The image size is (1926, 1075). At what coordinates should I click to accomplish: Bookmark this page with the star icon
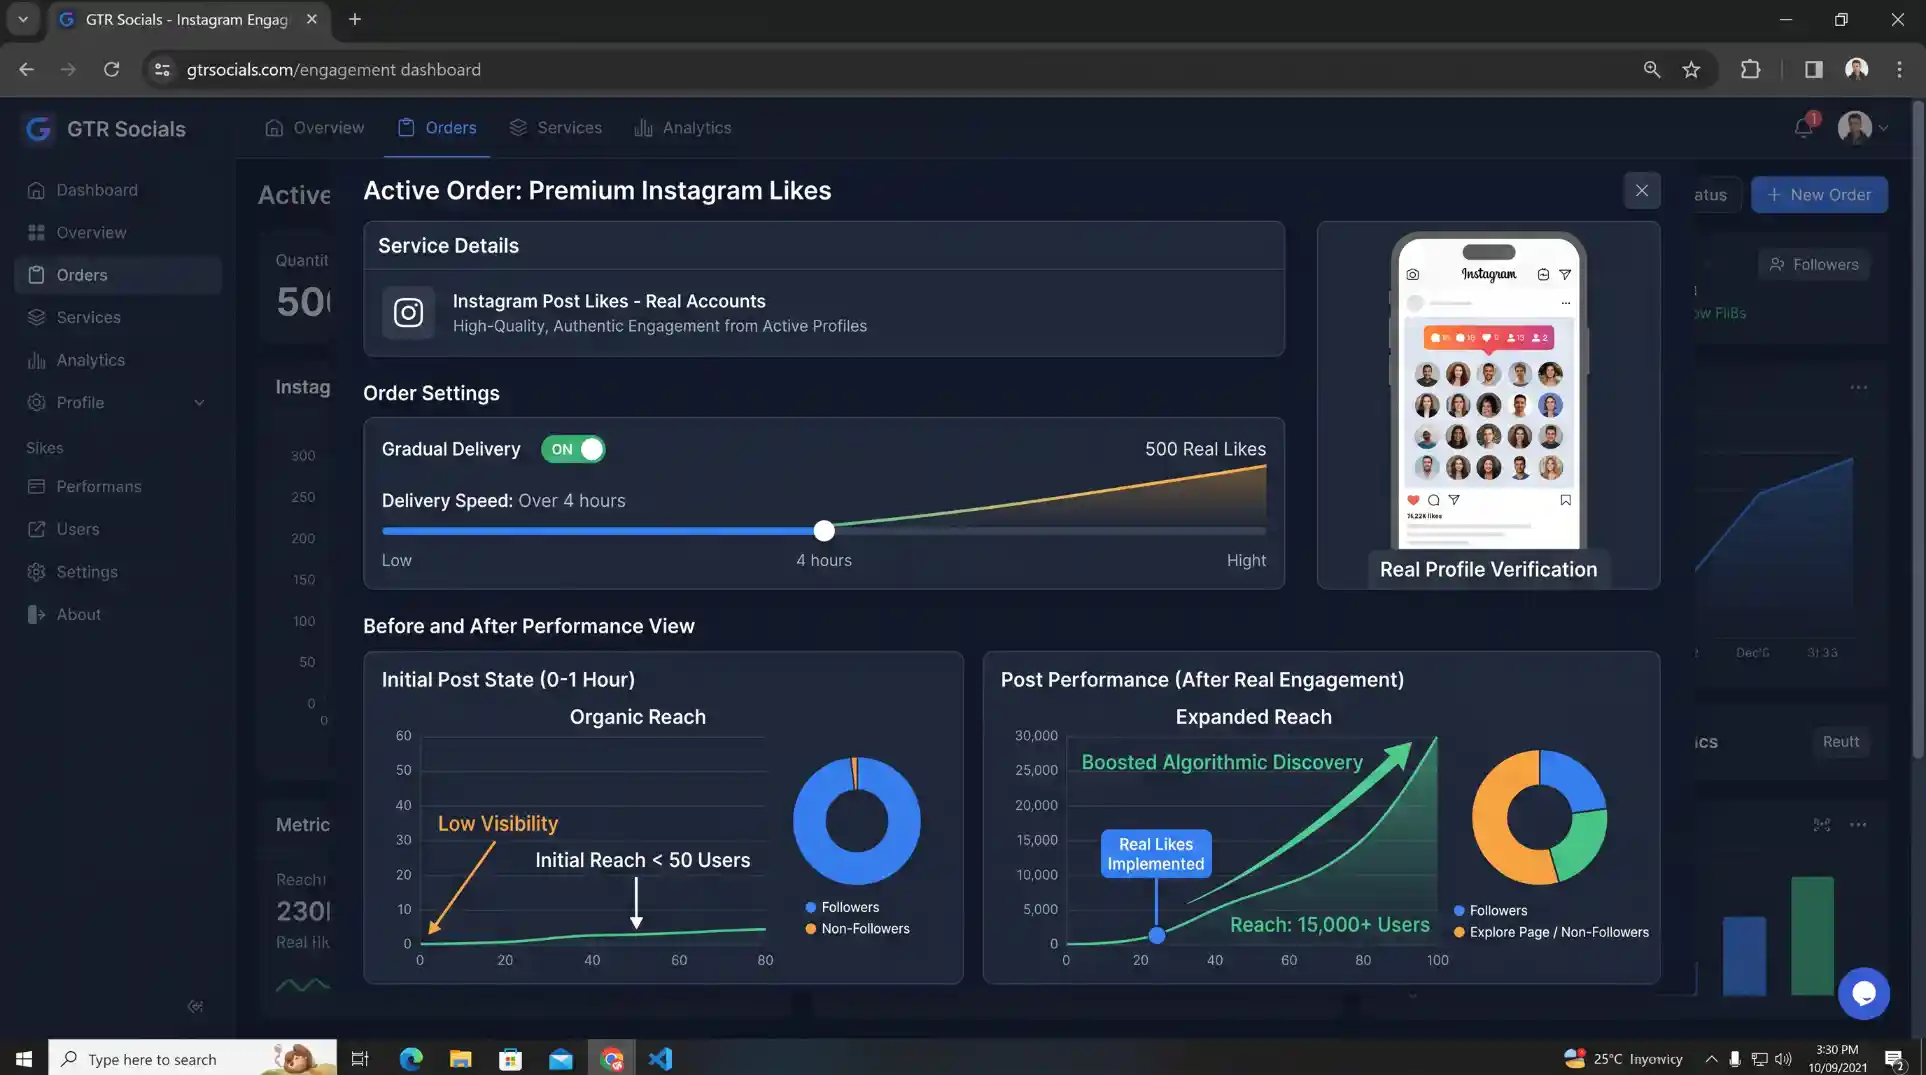(x=1691, y=69)
